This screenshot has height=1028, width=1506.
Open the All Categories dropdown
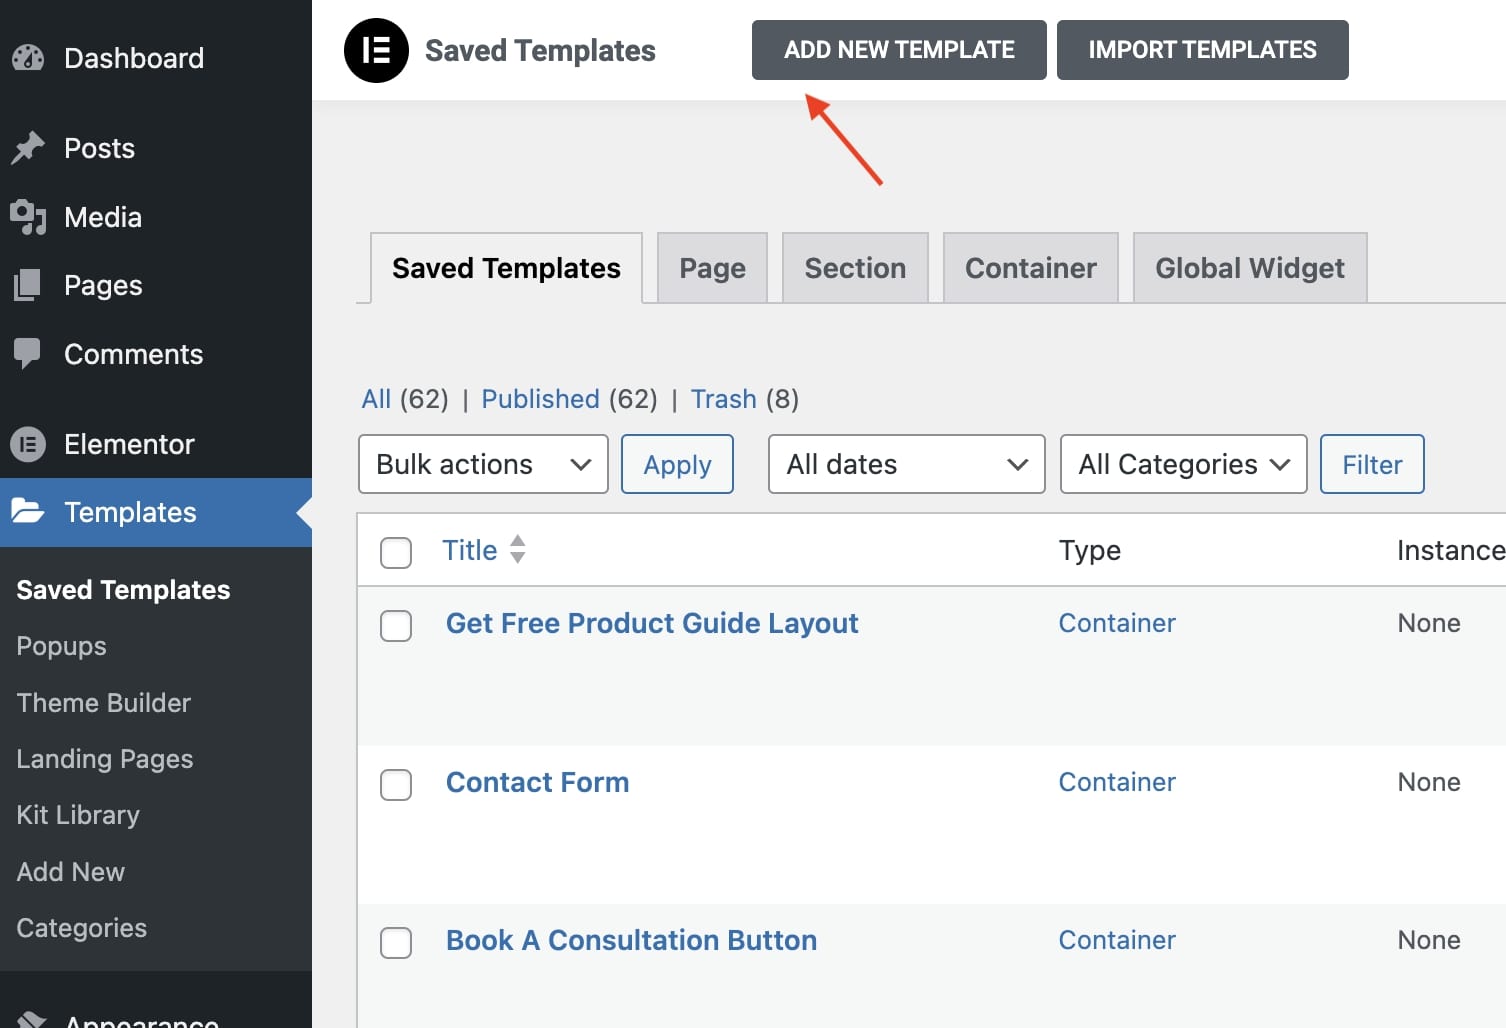(x=1183, y=464)
